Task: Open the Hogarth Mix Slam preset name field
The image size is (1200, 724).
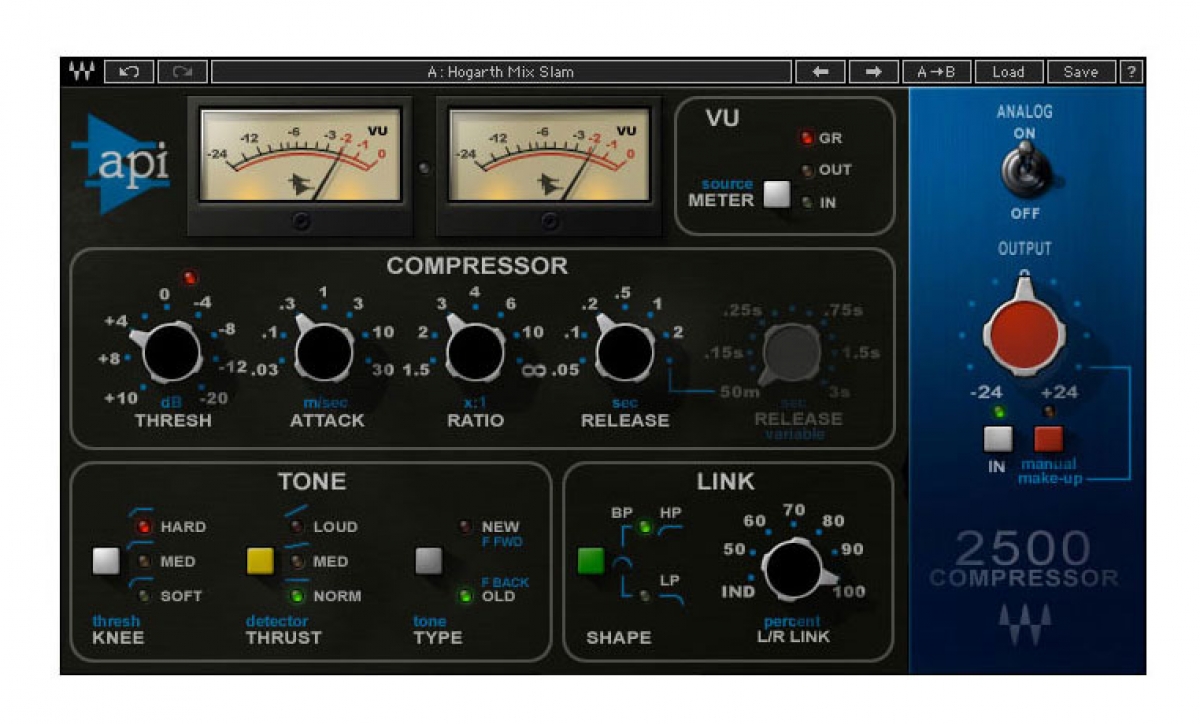Action: point(501,72)
